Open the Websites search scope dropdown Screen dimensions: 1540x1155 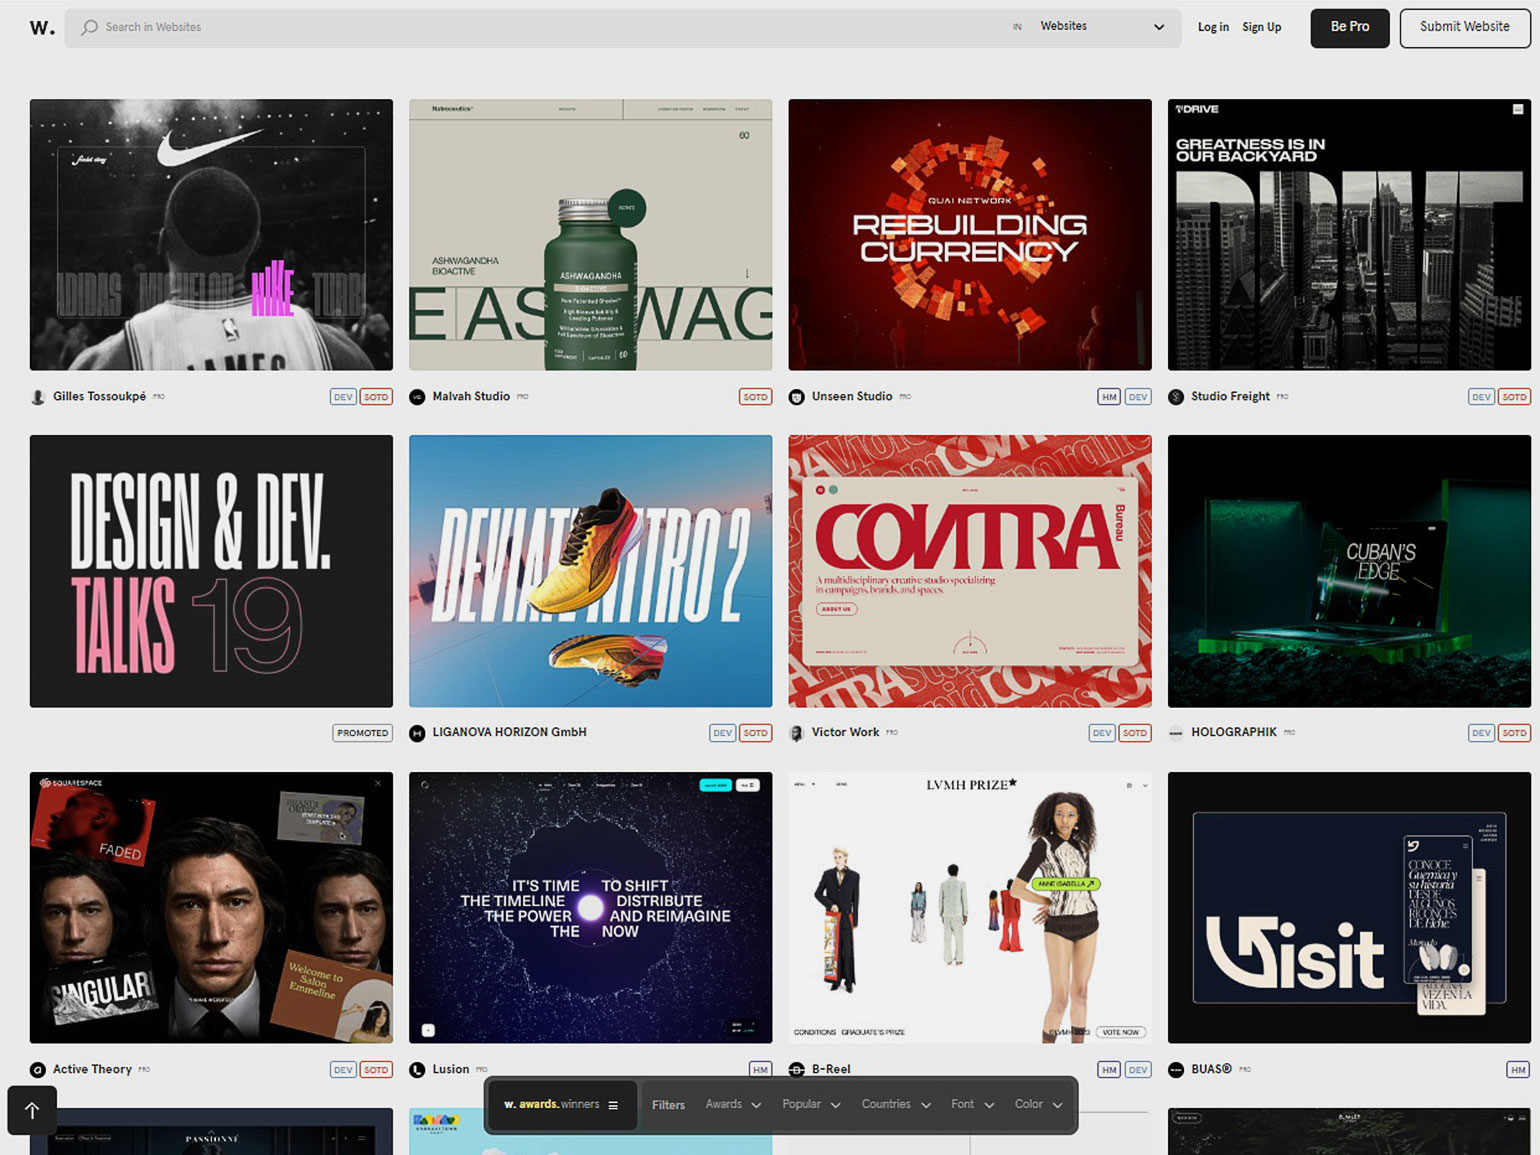(1102, 27)
